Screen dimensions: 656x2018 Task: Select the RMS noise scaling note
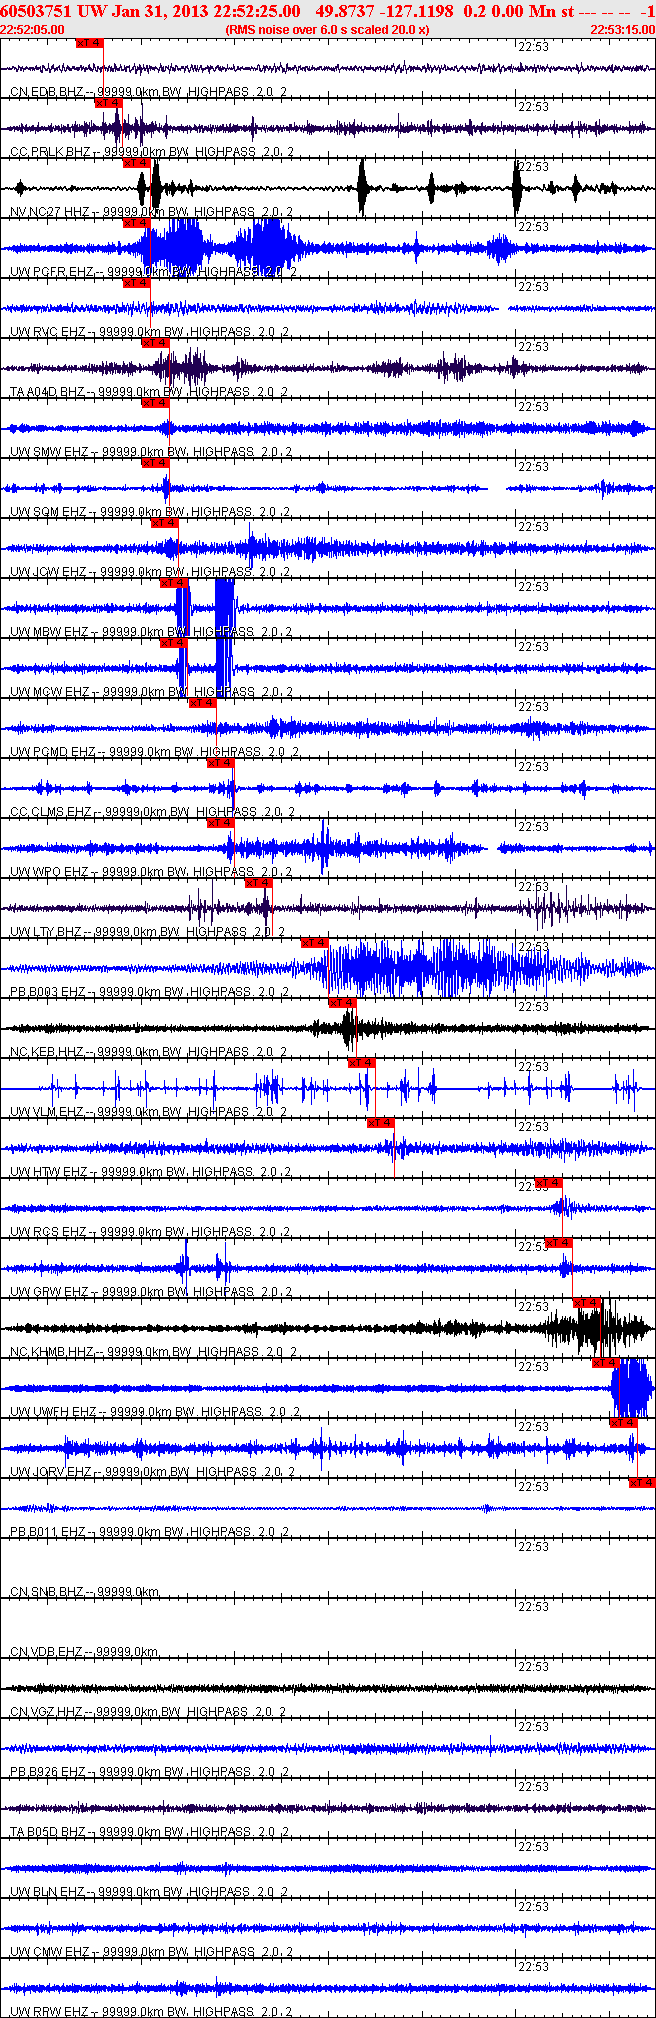[x=328, y=30]
